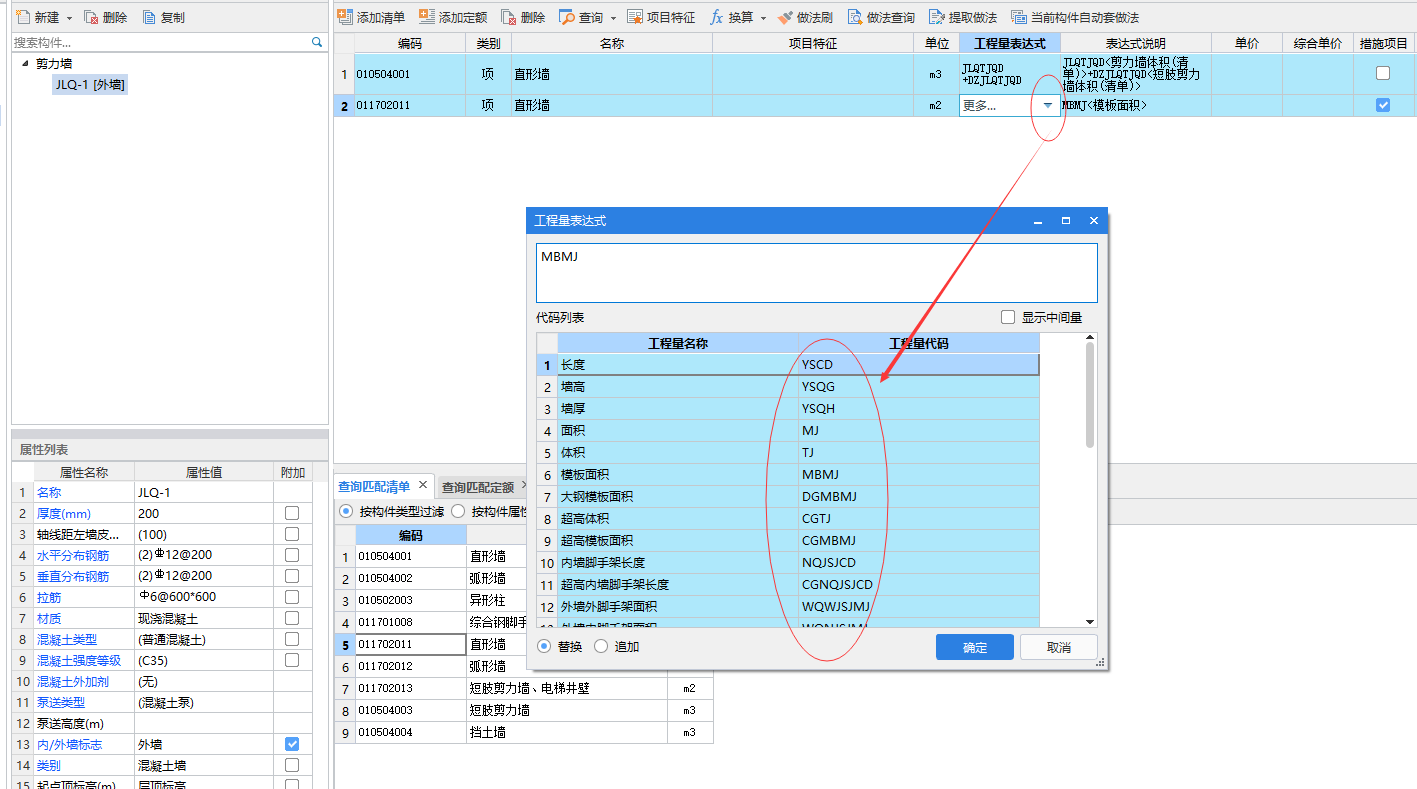Image resolution: width=1417 pixels, height=789 pixels.
Task: Click the 添加定额 toolbar icon
Action: pyautogui.click(x=427, y=17)
